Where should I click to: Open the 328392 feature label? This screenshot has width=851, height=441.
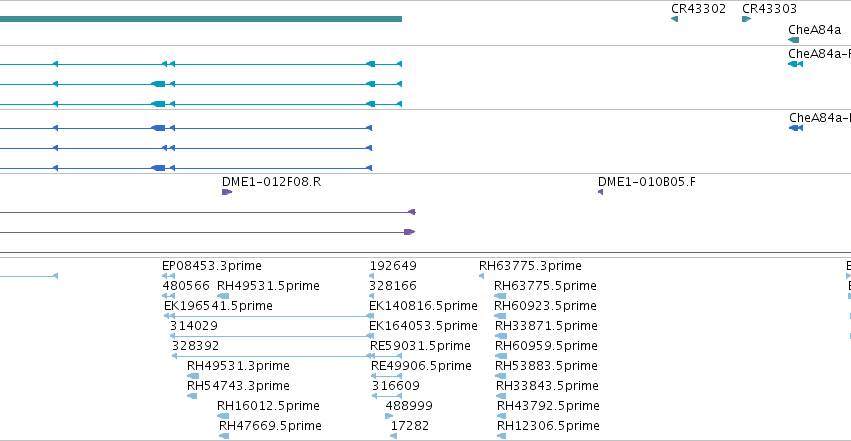195,346
